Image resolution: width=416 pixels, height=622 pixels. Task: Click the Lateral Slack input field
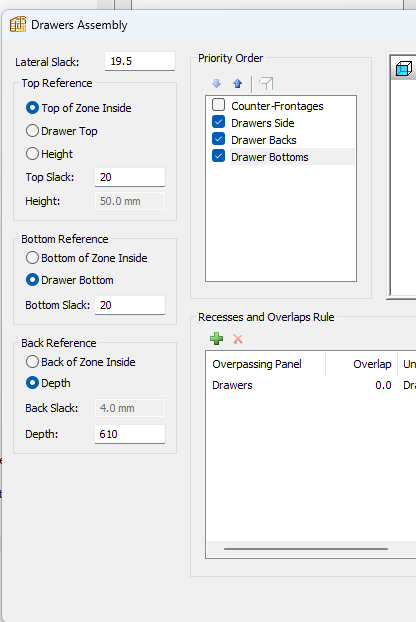pyautogui.click(x=140, y=61)
